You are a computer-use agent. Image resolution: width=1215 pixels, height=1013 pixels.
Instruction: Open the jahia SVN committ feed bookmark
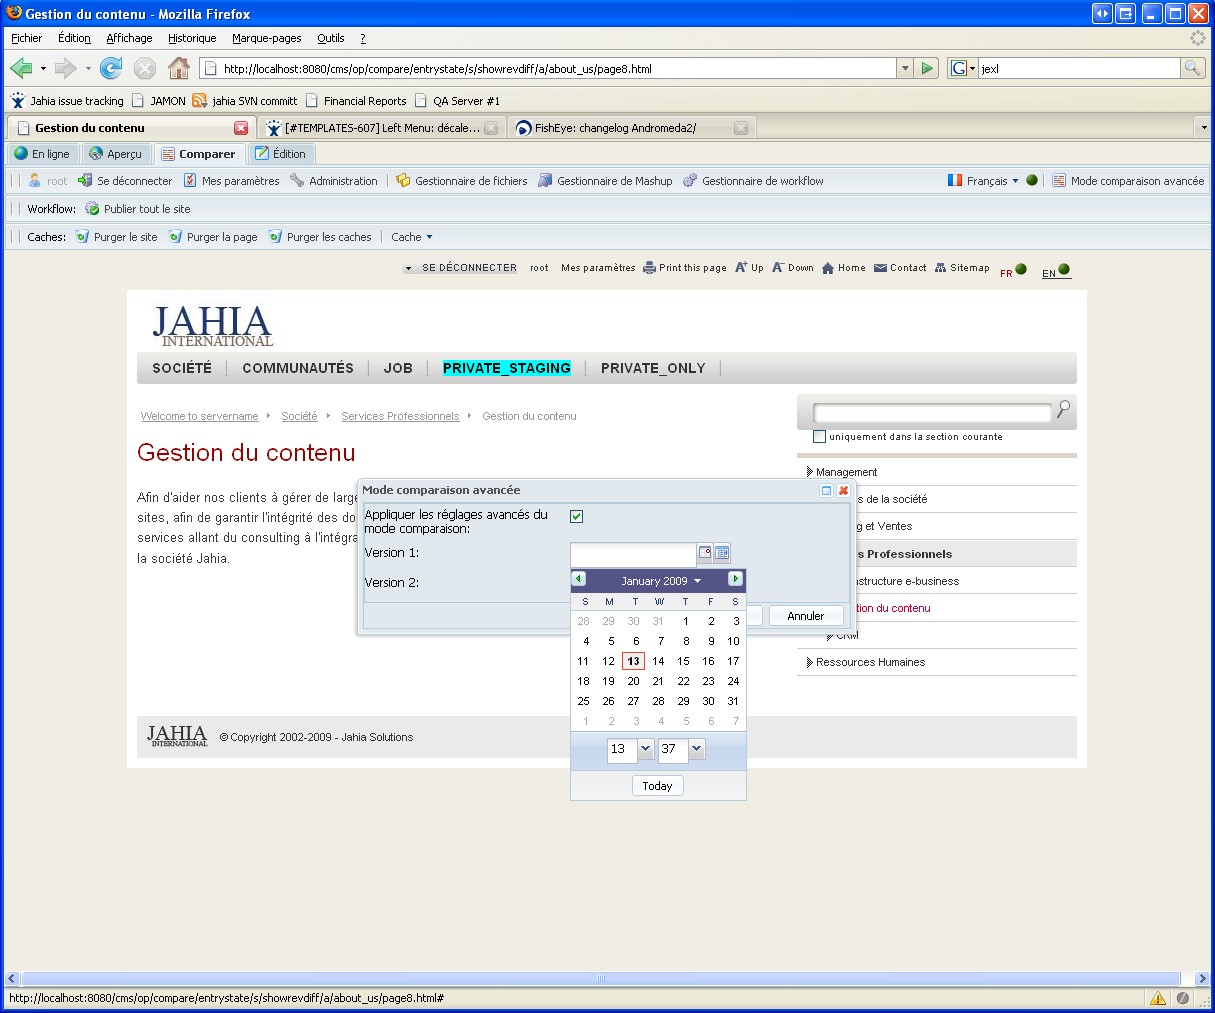pos(245,101)
